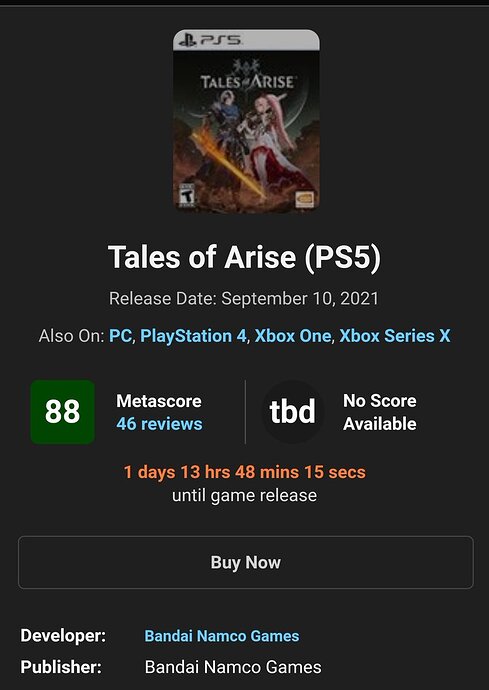The height and width of the screenshot is (690, 489).
Task: Switch to the PlayStation 4 version
Action: pos(193,336)
